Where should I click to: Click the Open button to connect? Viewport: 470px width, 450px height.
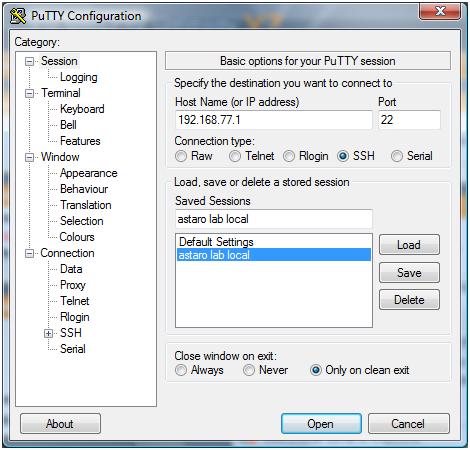321,424
